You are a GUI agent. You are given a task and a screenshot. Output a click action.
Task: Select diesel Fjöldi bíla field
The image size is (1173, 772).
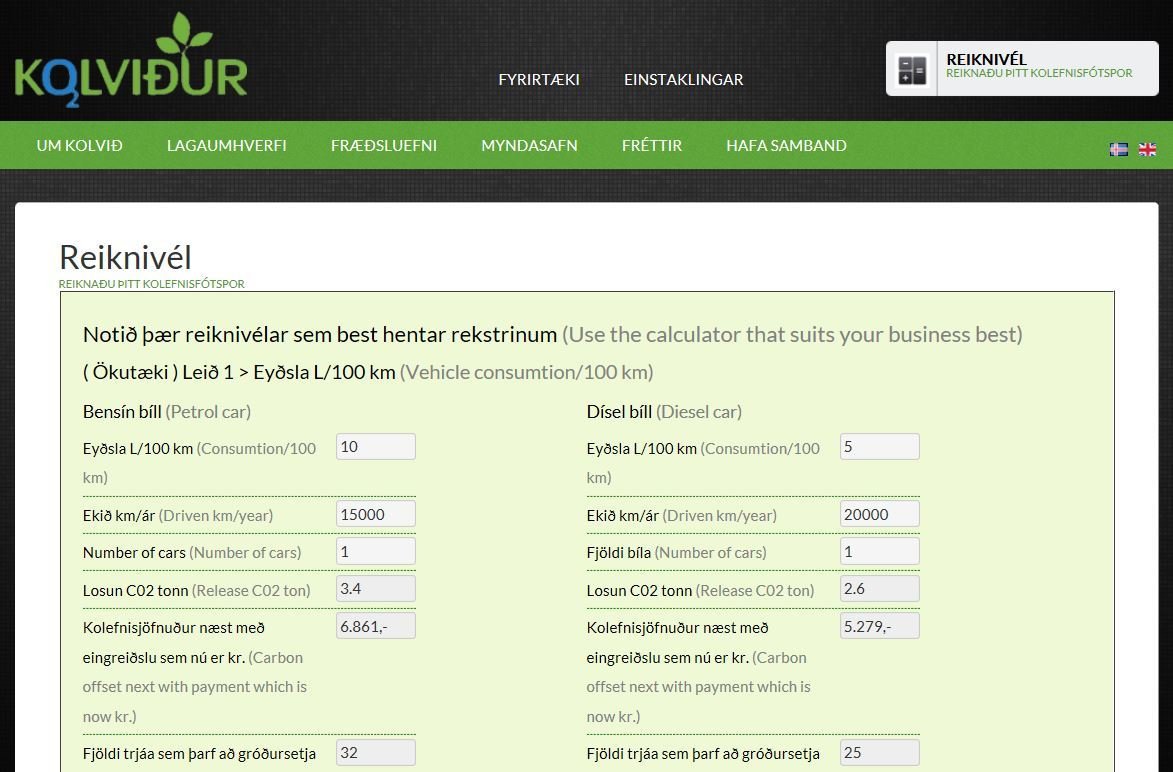tap(879, 551)
